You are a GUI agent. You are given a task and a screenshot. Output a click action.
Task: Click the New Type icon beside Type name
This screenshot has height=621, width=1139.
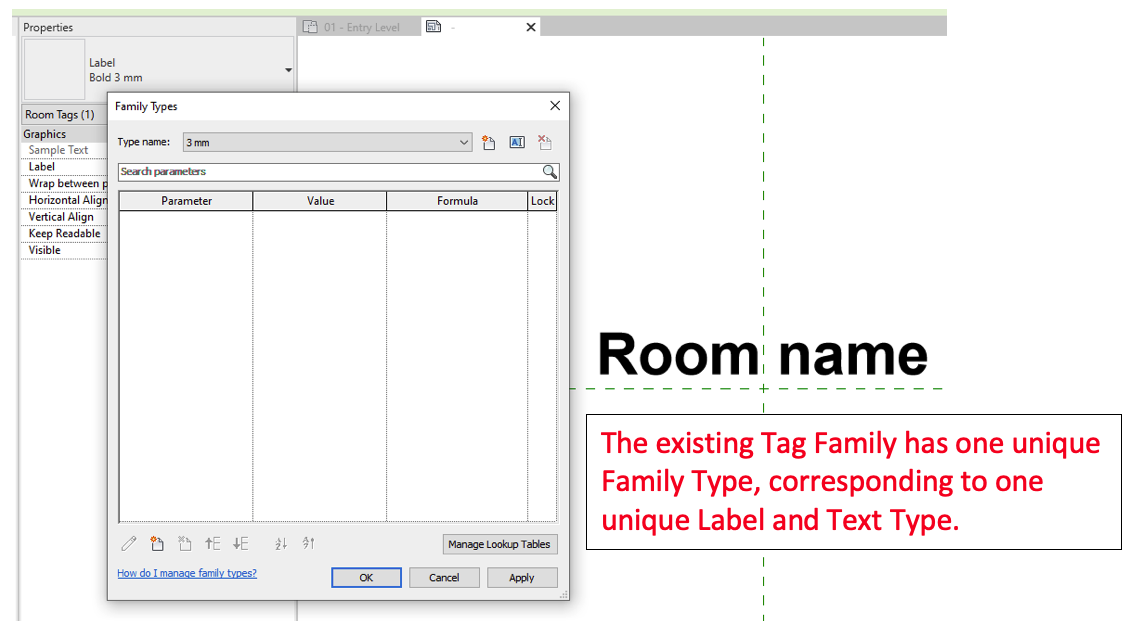488,142
